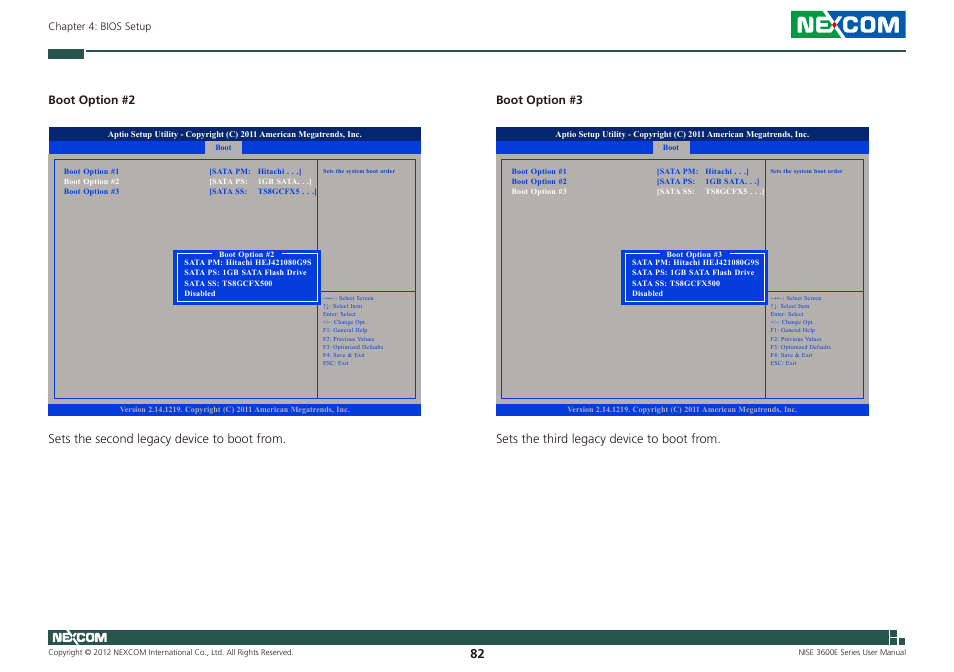Click 'Sets the system boot order' help in right screen
This screenshot has height=672, width=954.
(x=806, y=171)
